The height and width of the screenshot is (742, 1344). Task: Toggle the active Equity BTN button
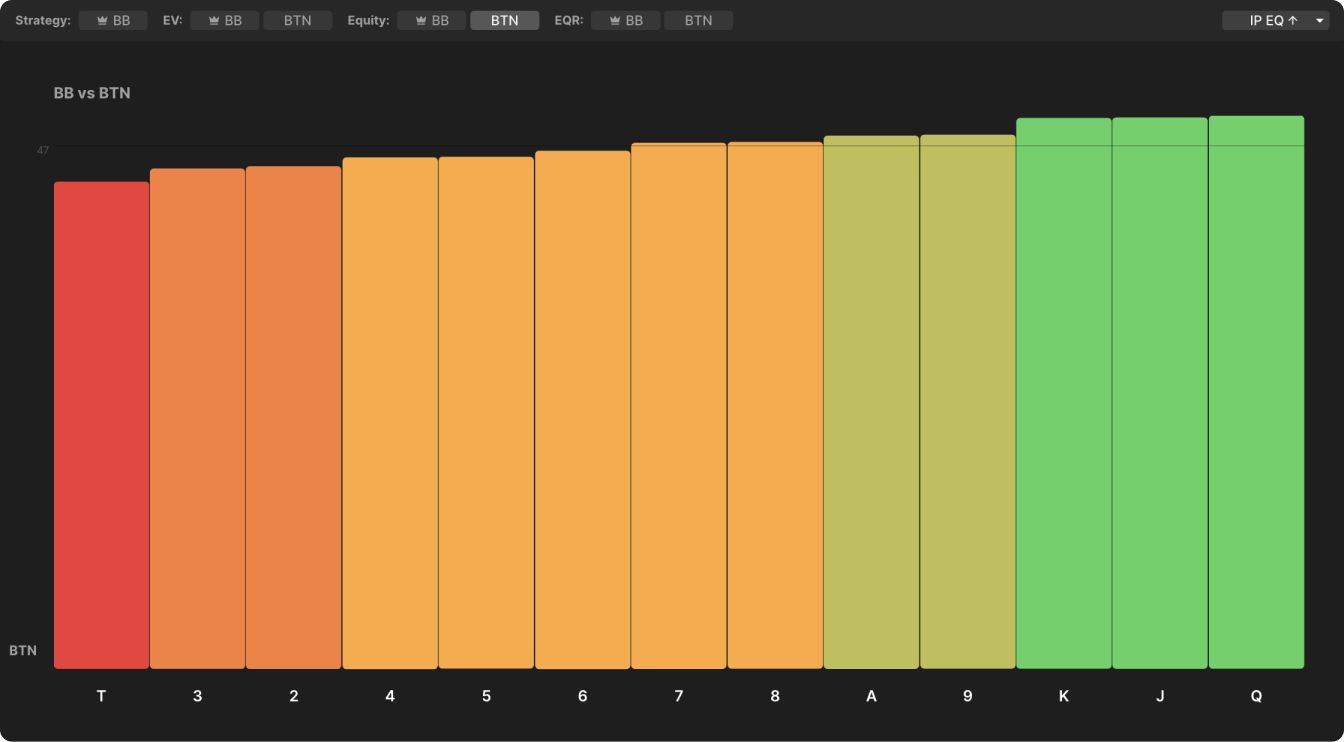[504, 20]
